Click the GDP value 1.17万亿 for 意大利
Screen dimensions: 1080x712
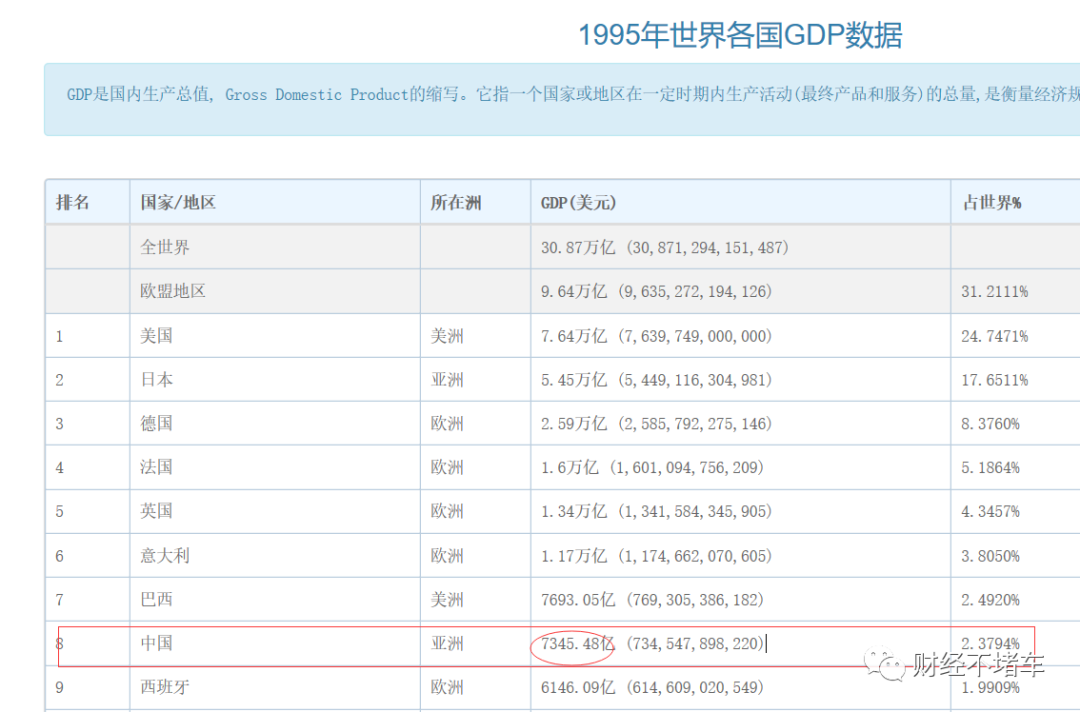tap(573, 556)
